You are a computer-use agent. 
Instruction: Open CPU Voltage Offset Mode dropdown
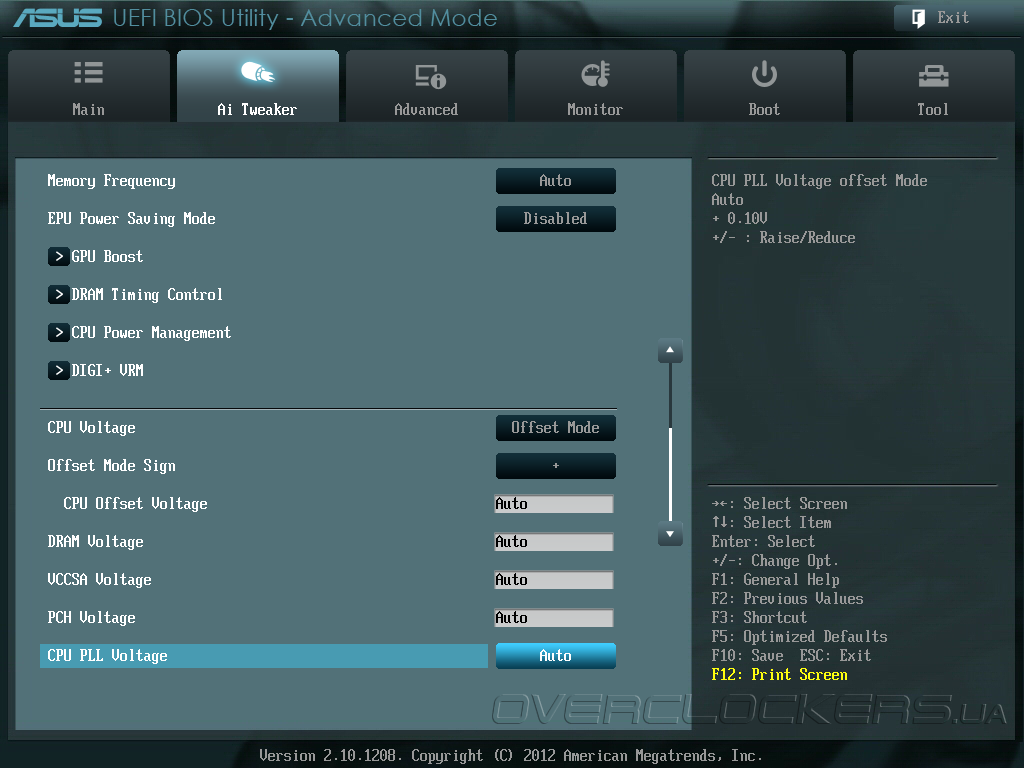[556, 428]
